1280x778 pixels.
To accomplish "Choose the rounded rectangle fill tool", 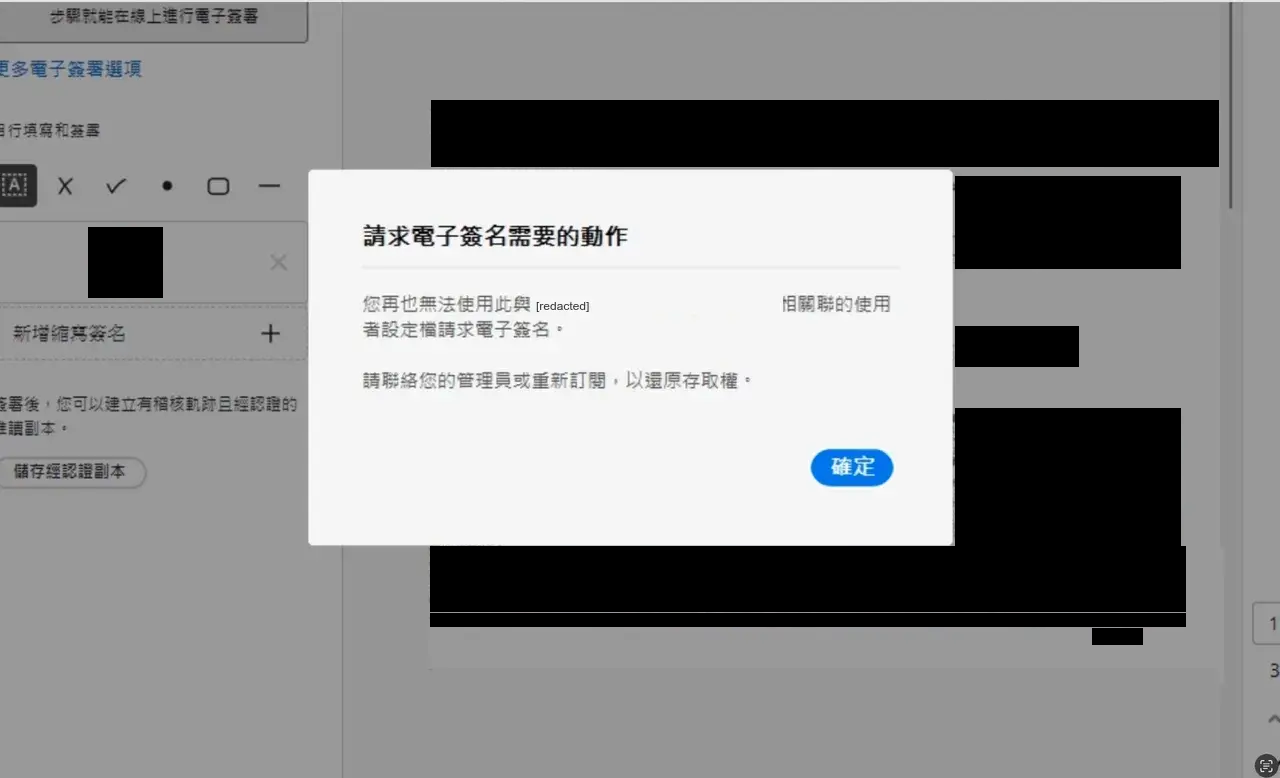I will coord(218,186).
